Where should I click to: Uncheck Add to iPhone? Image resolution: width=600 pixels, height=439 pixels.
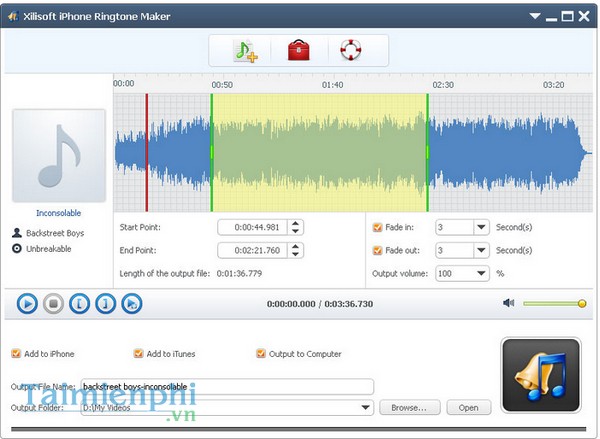16,354
